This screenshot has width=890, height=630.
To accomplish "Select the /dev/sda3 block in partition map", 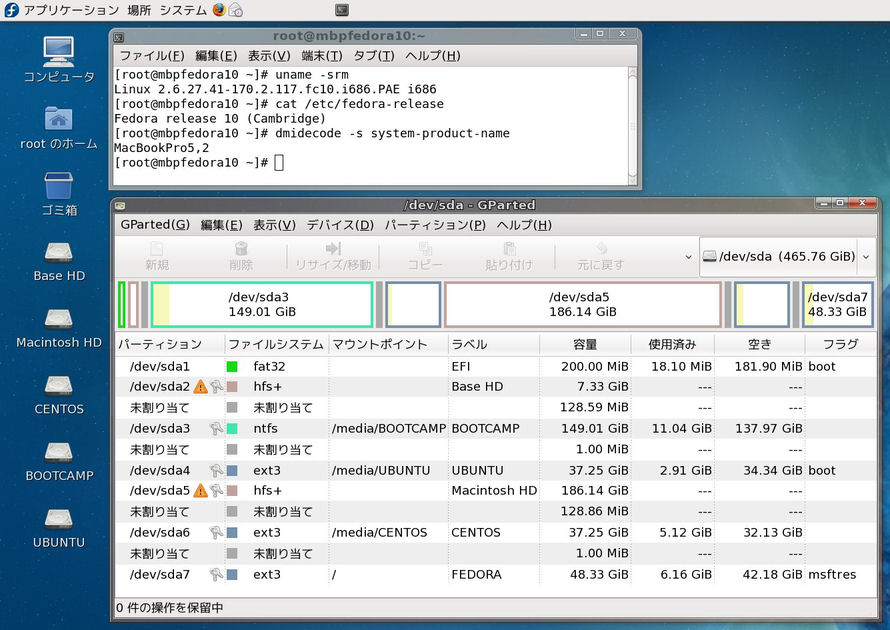I will point(262,304).
